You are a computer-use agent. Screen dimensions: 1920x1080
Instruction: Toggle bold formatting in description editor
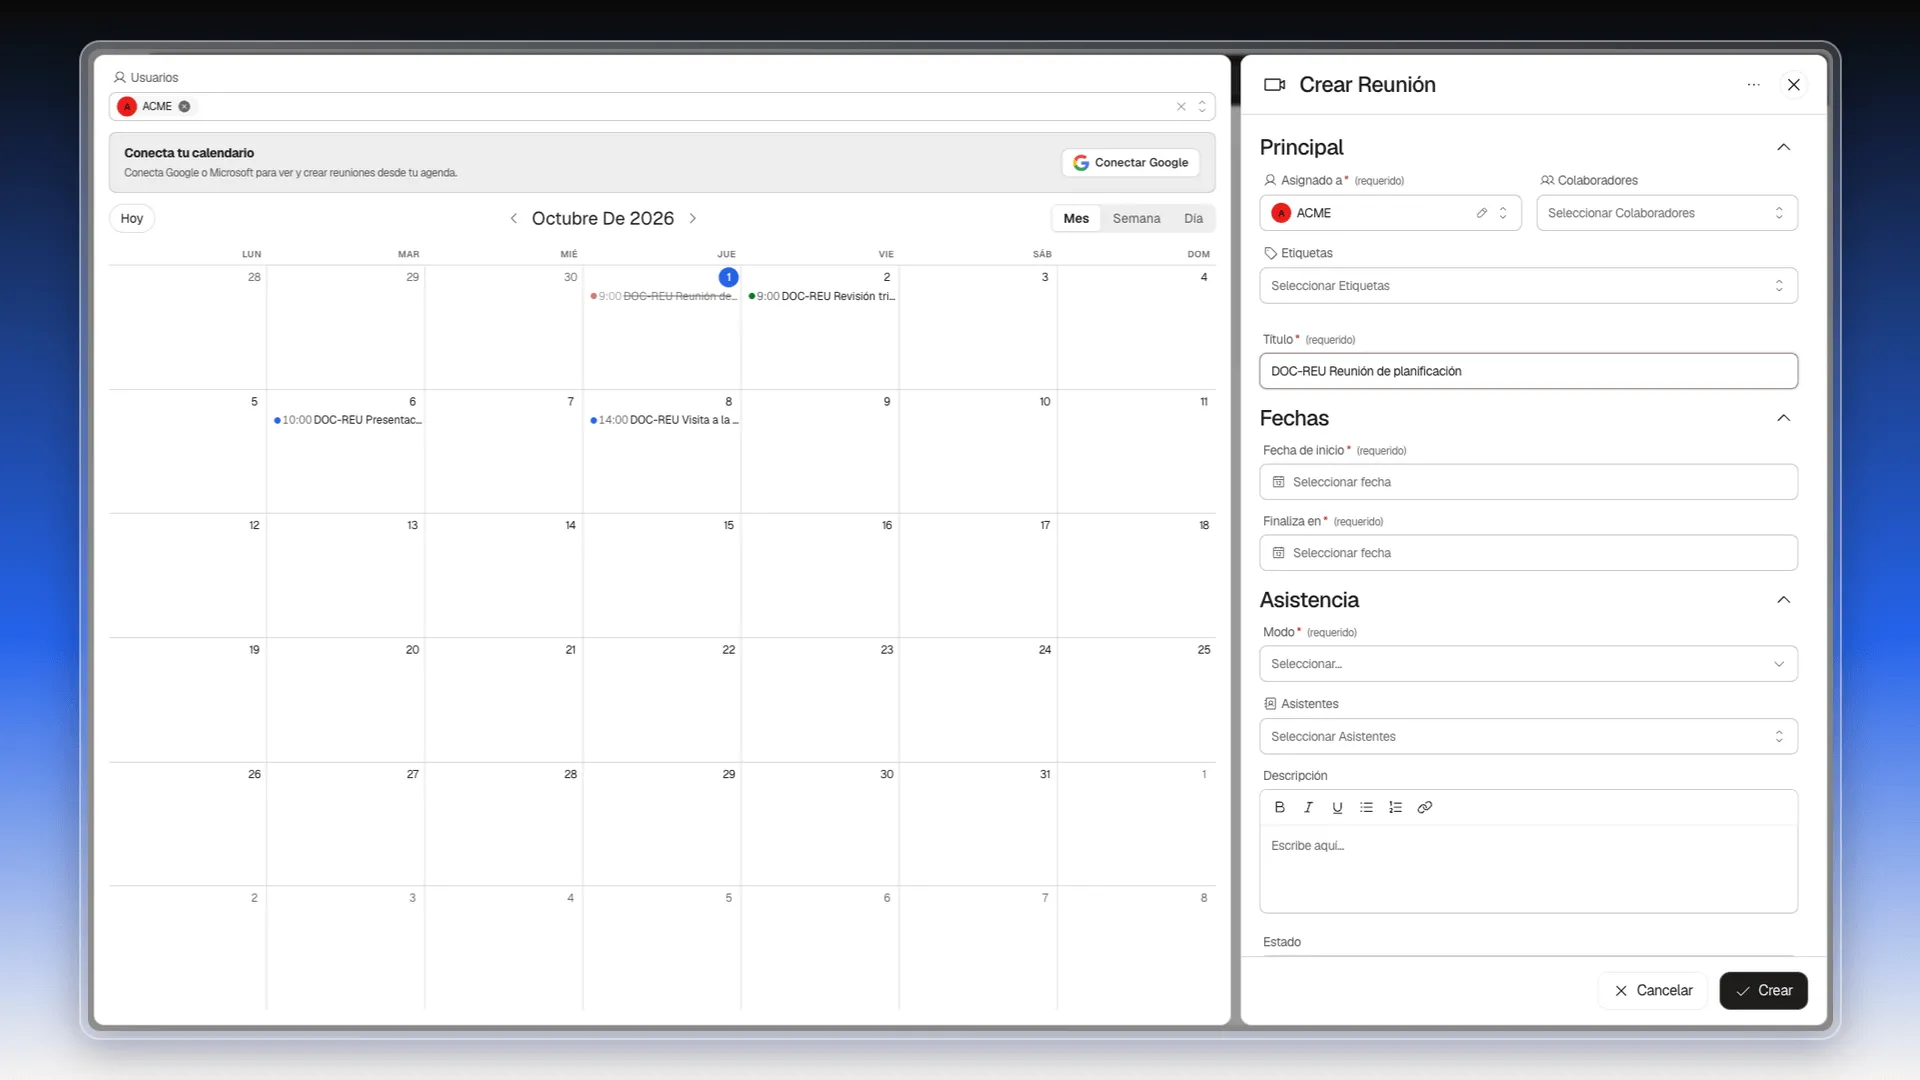(1279, 807)
